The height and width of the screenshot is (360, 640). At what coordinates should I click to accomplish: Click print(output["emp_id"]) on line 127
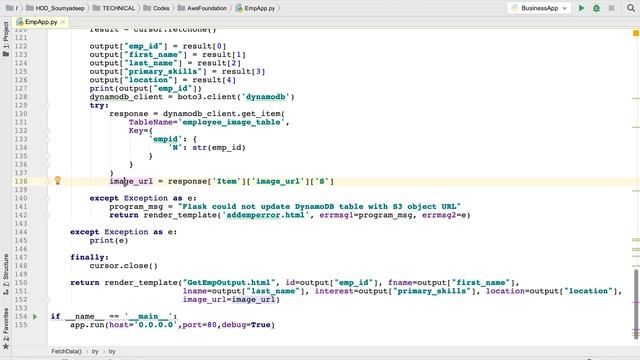tap(146, 88)
